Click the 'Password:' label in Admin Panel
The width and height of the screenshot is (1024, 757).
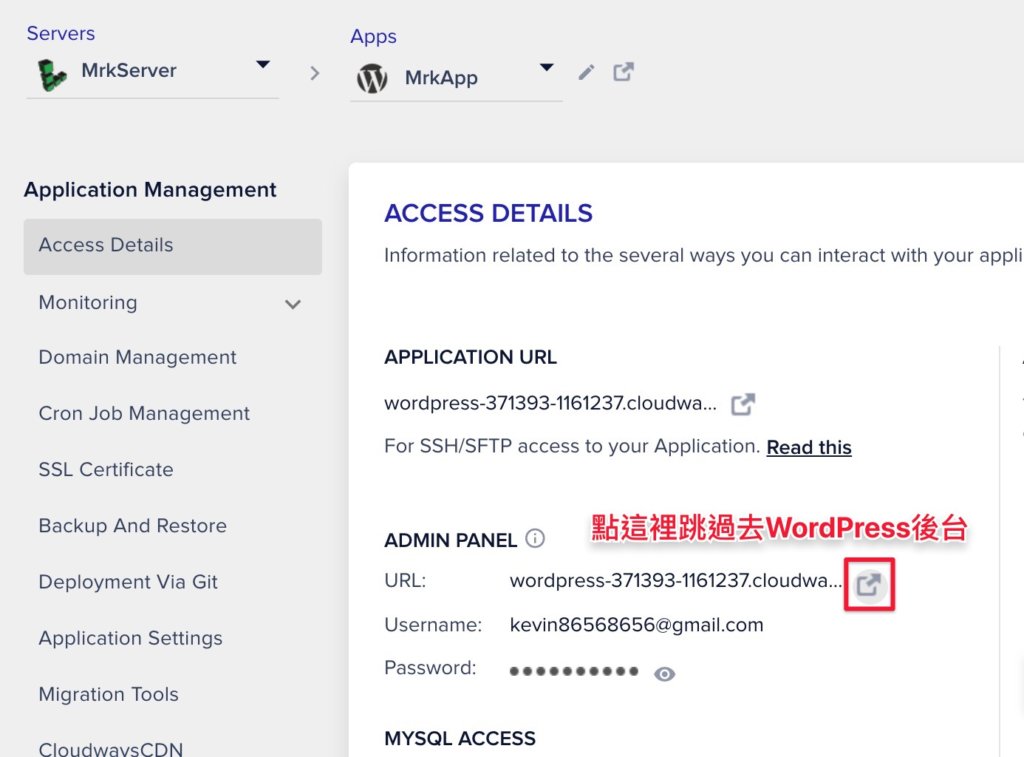coord(430,668)
